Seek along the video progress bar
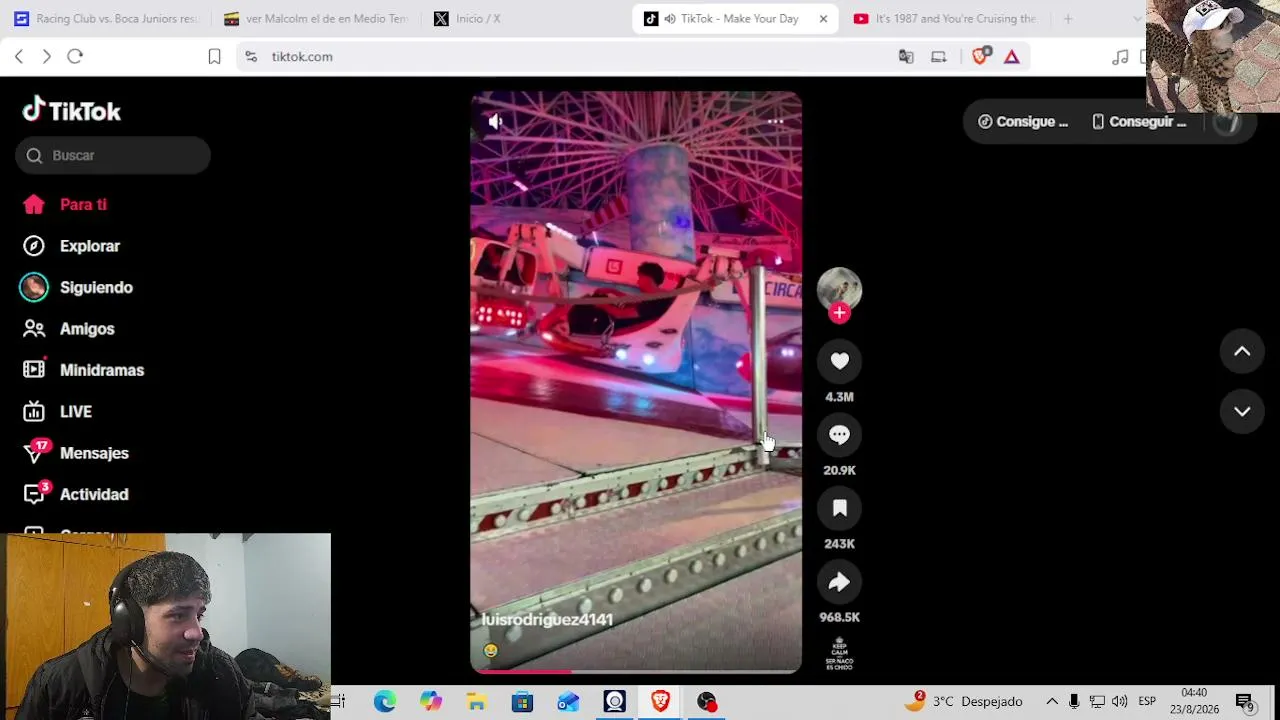This screenshot has width=1280, height=720. [x=636, y=671]
